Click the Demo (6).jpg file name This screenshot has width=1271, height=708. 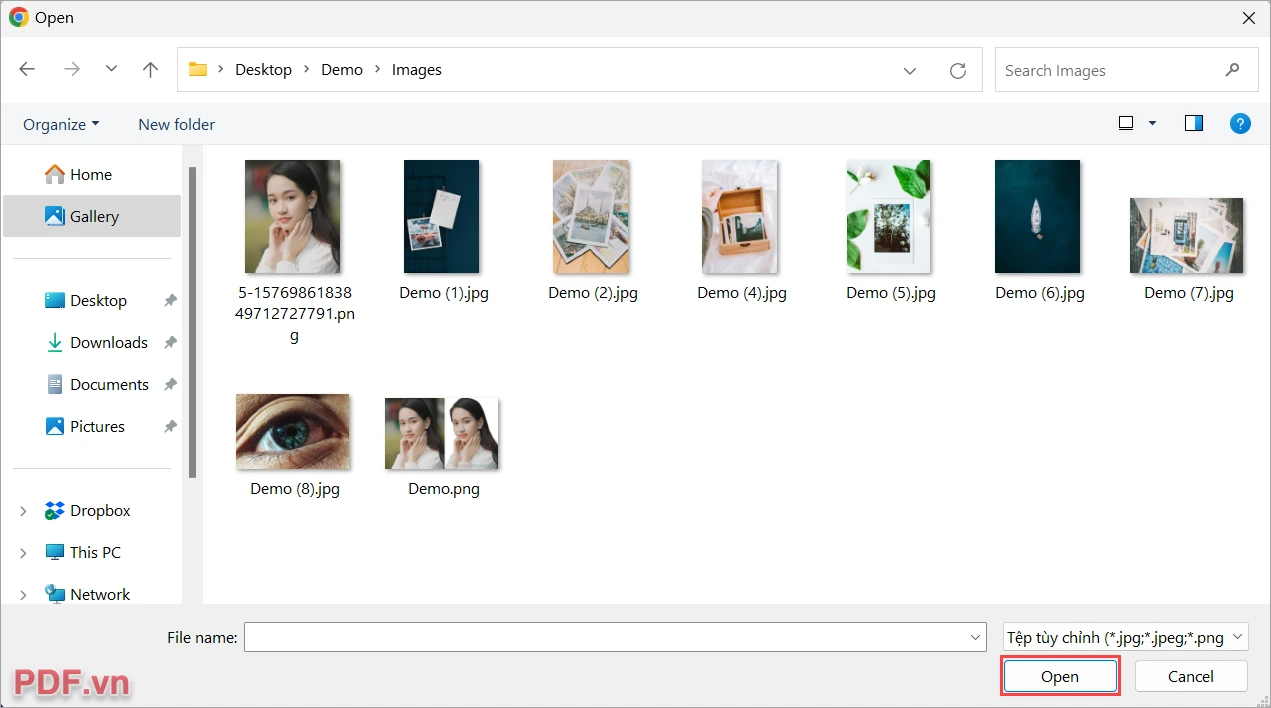pyautogui.click(x=1040, y=293)
